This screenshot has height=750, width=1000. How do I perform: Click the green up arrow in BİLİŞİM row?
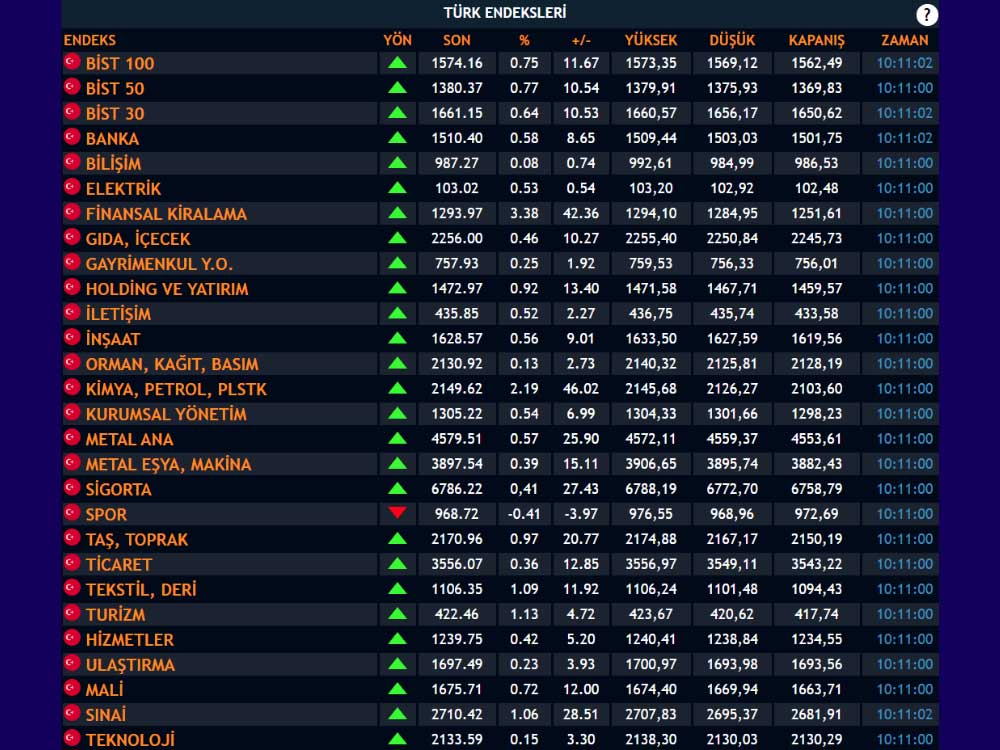tap(397, 163)
